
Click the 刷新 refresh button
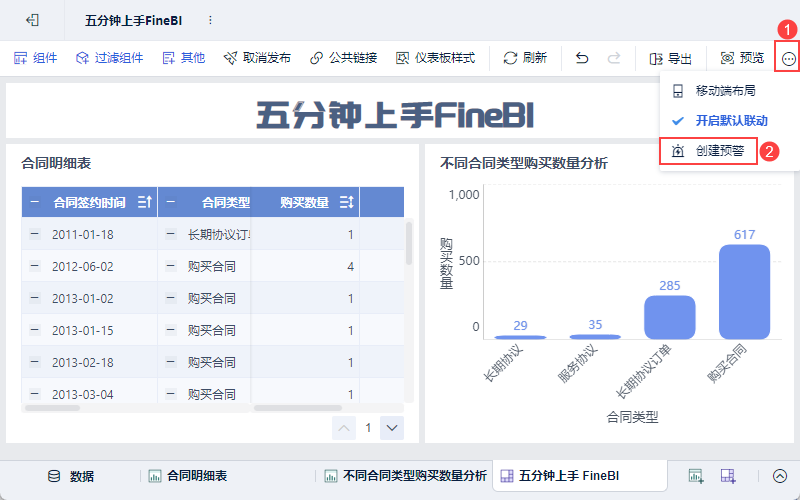click(525, 58)
